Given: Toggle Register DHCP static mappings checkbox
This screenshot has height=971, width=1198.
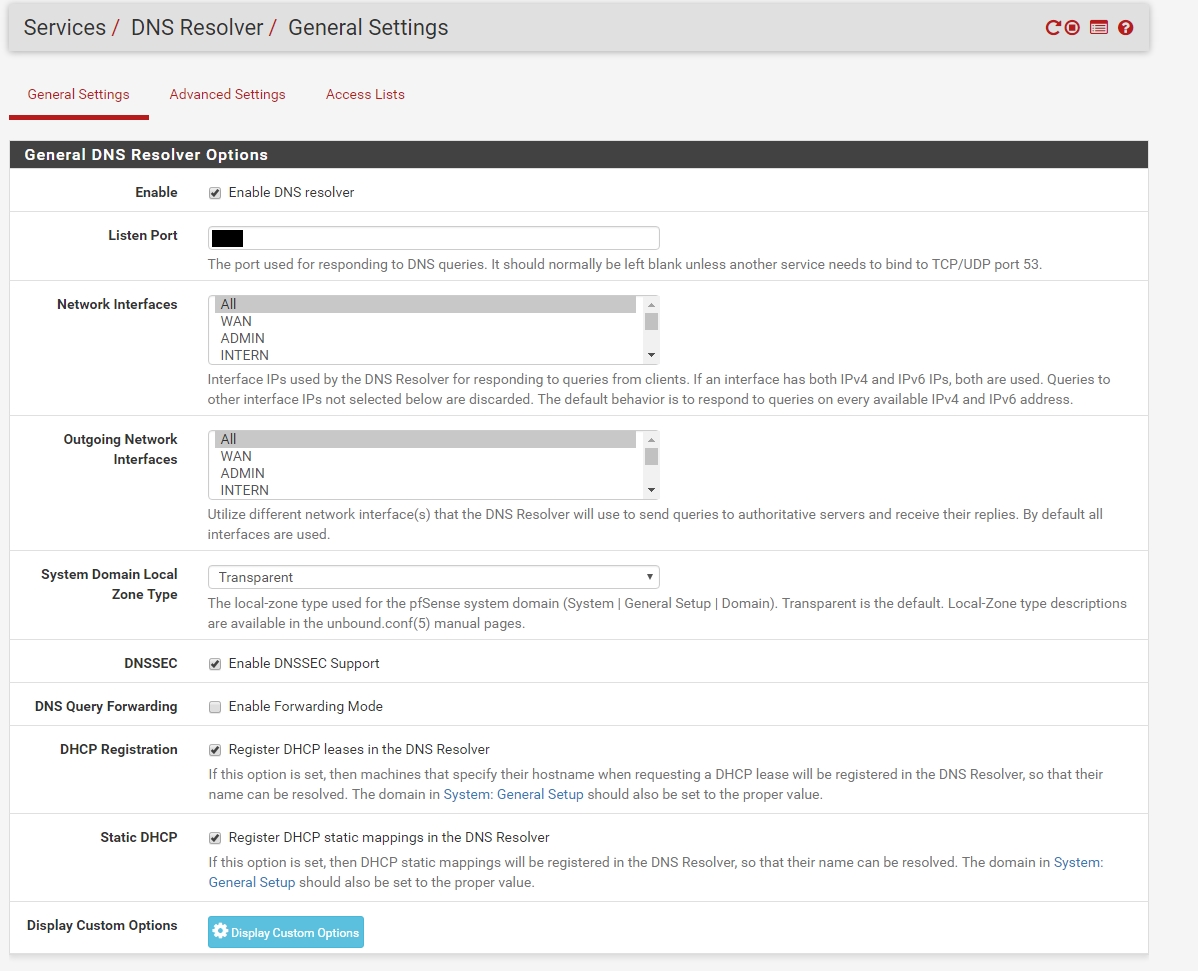Looking at the screenshot, I should [x=215, y=838].
